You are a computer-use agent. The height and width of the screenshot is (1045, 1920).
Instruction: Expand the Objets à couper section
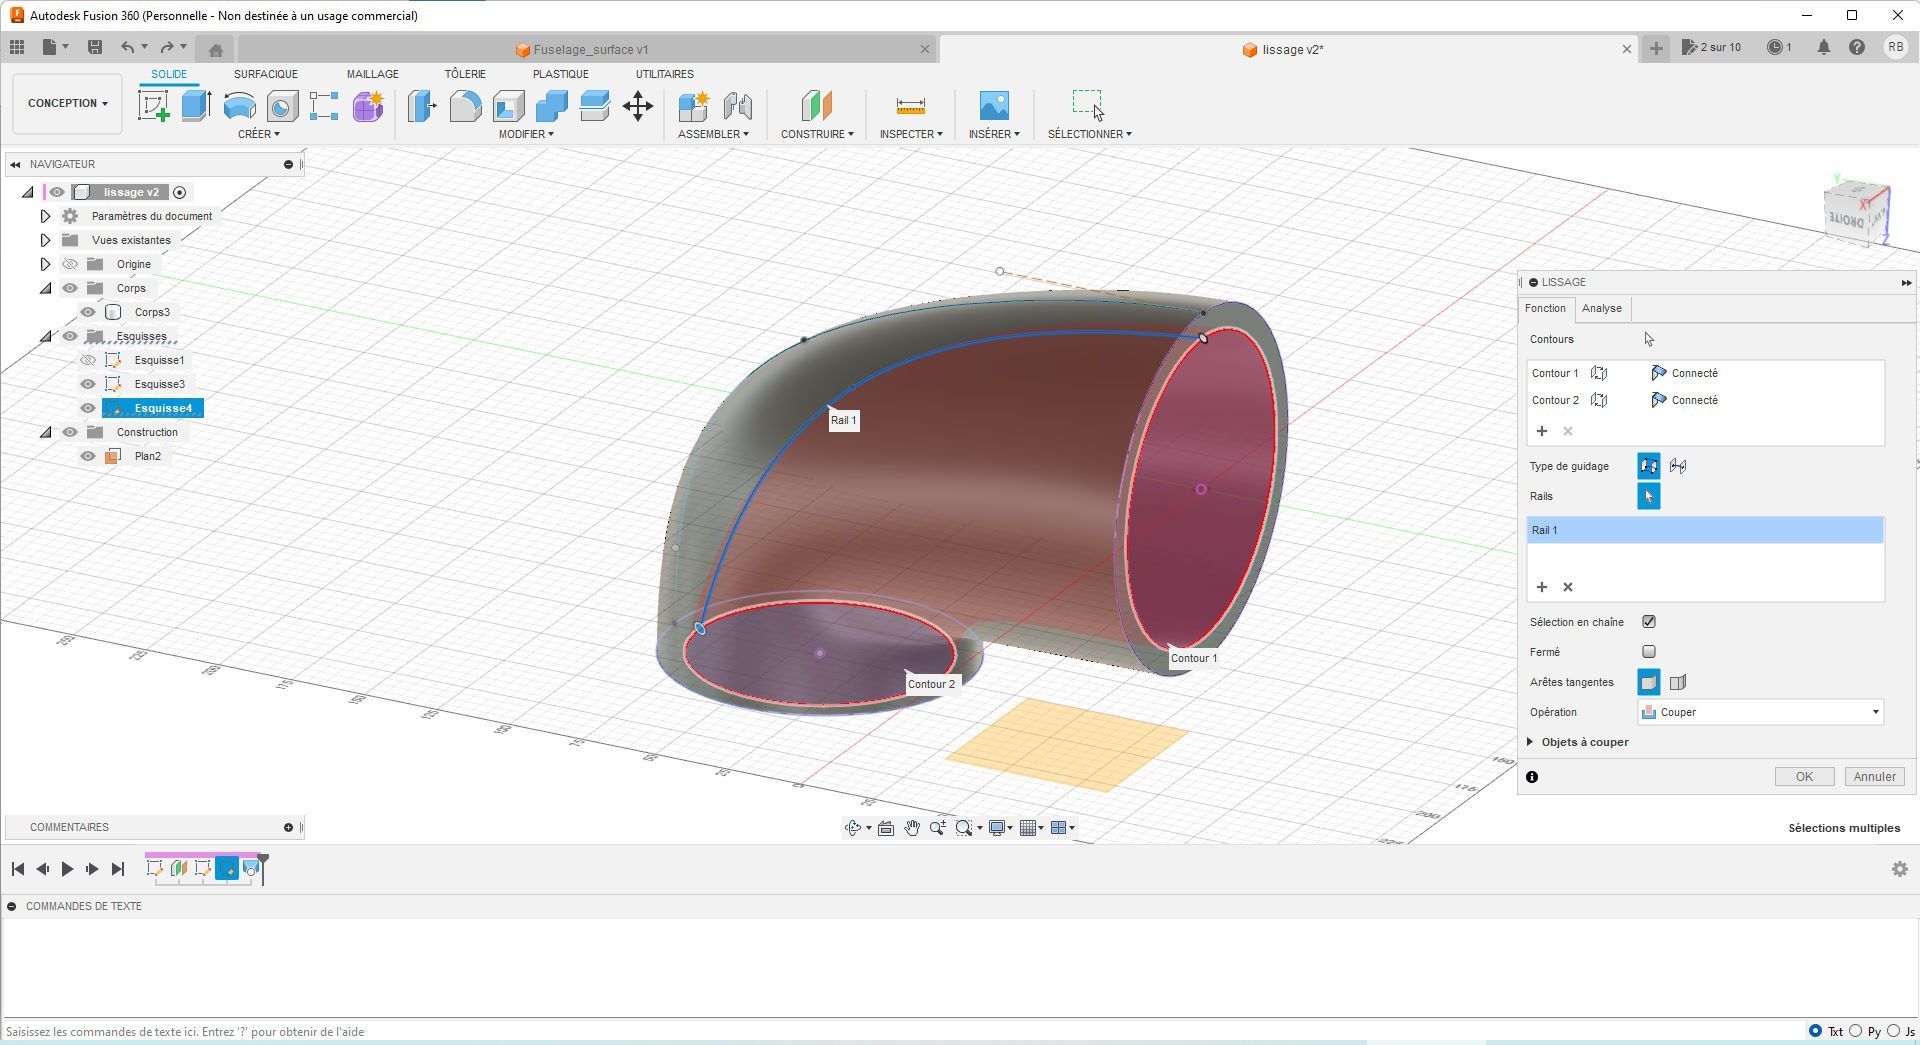[1531, 742]
